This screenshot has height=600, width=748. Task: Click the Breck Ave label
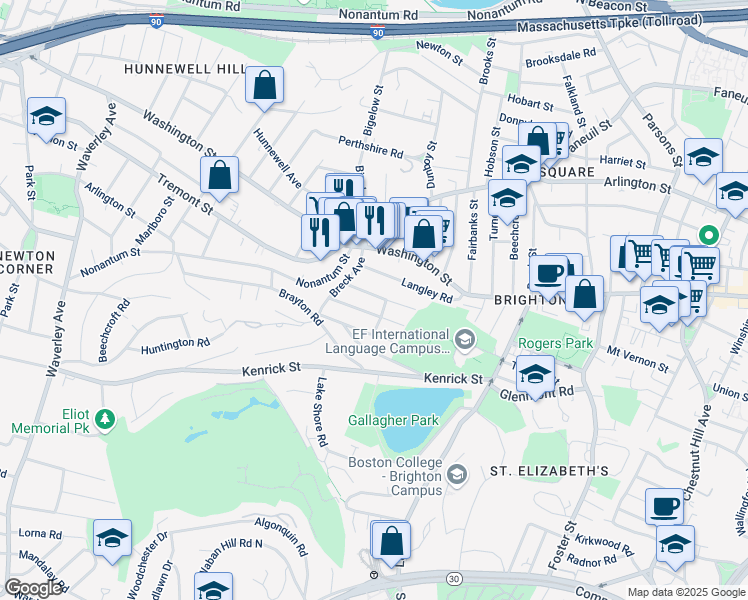click(x=347, y=278)
